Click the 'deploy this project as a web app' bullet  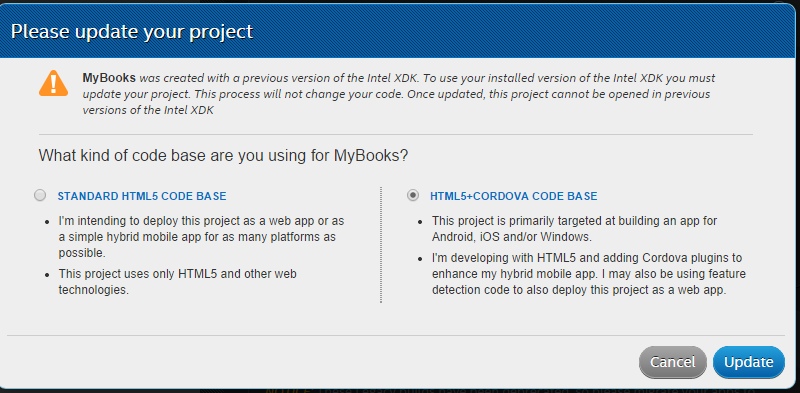[202, 237]
